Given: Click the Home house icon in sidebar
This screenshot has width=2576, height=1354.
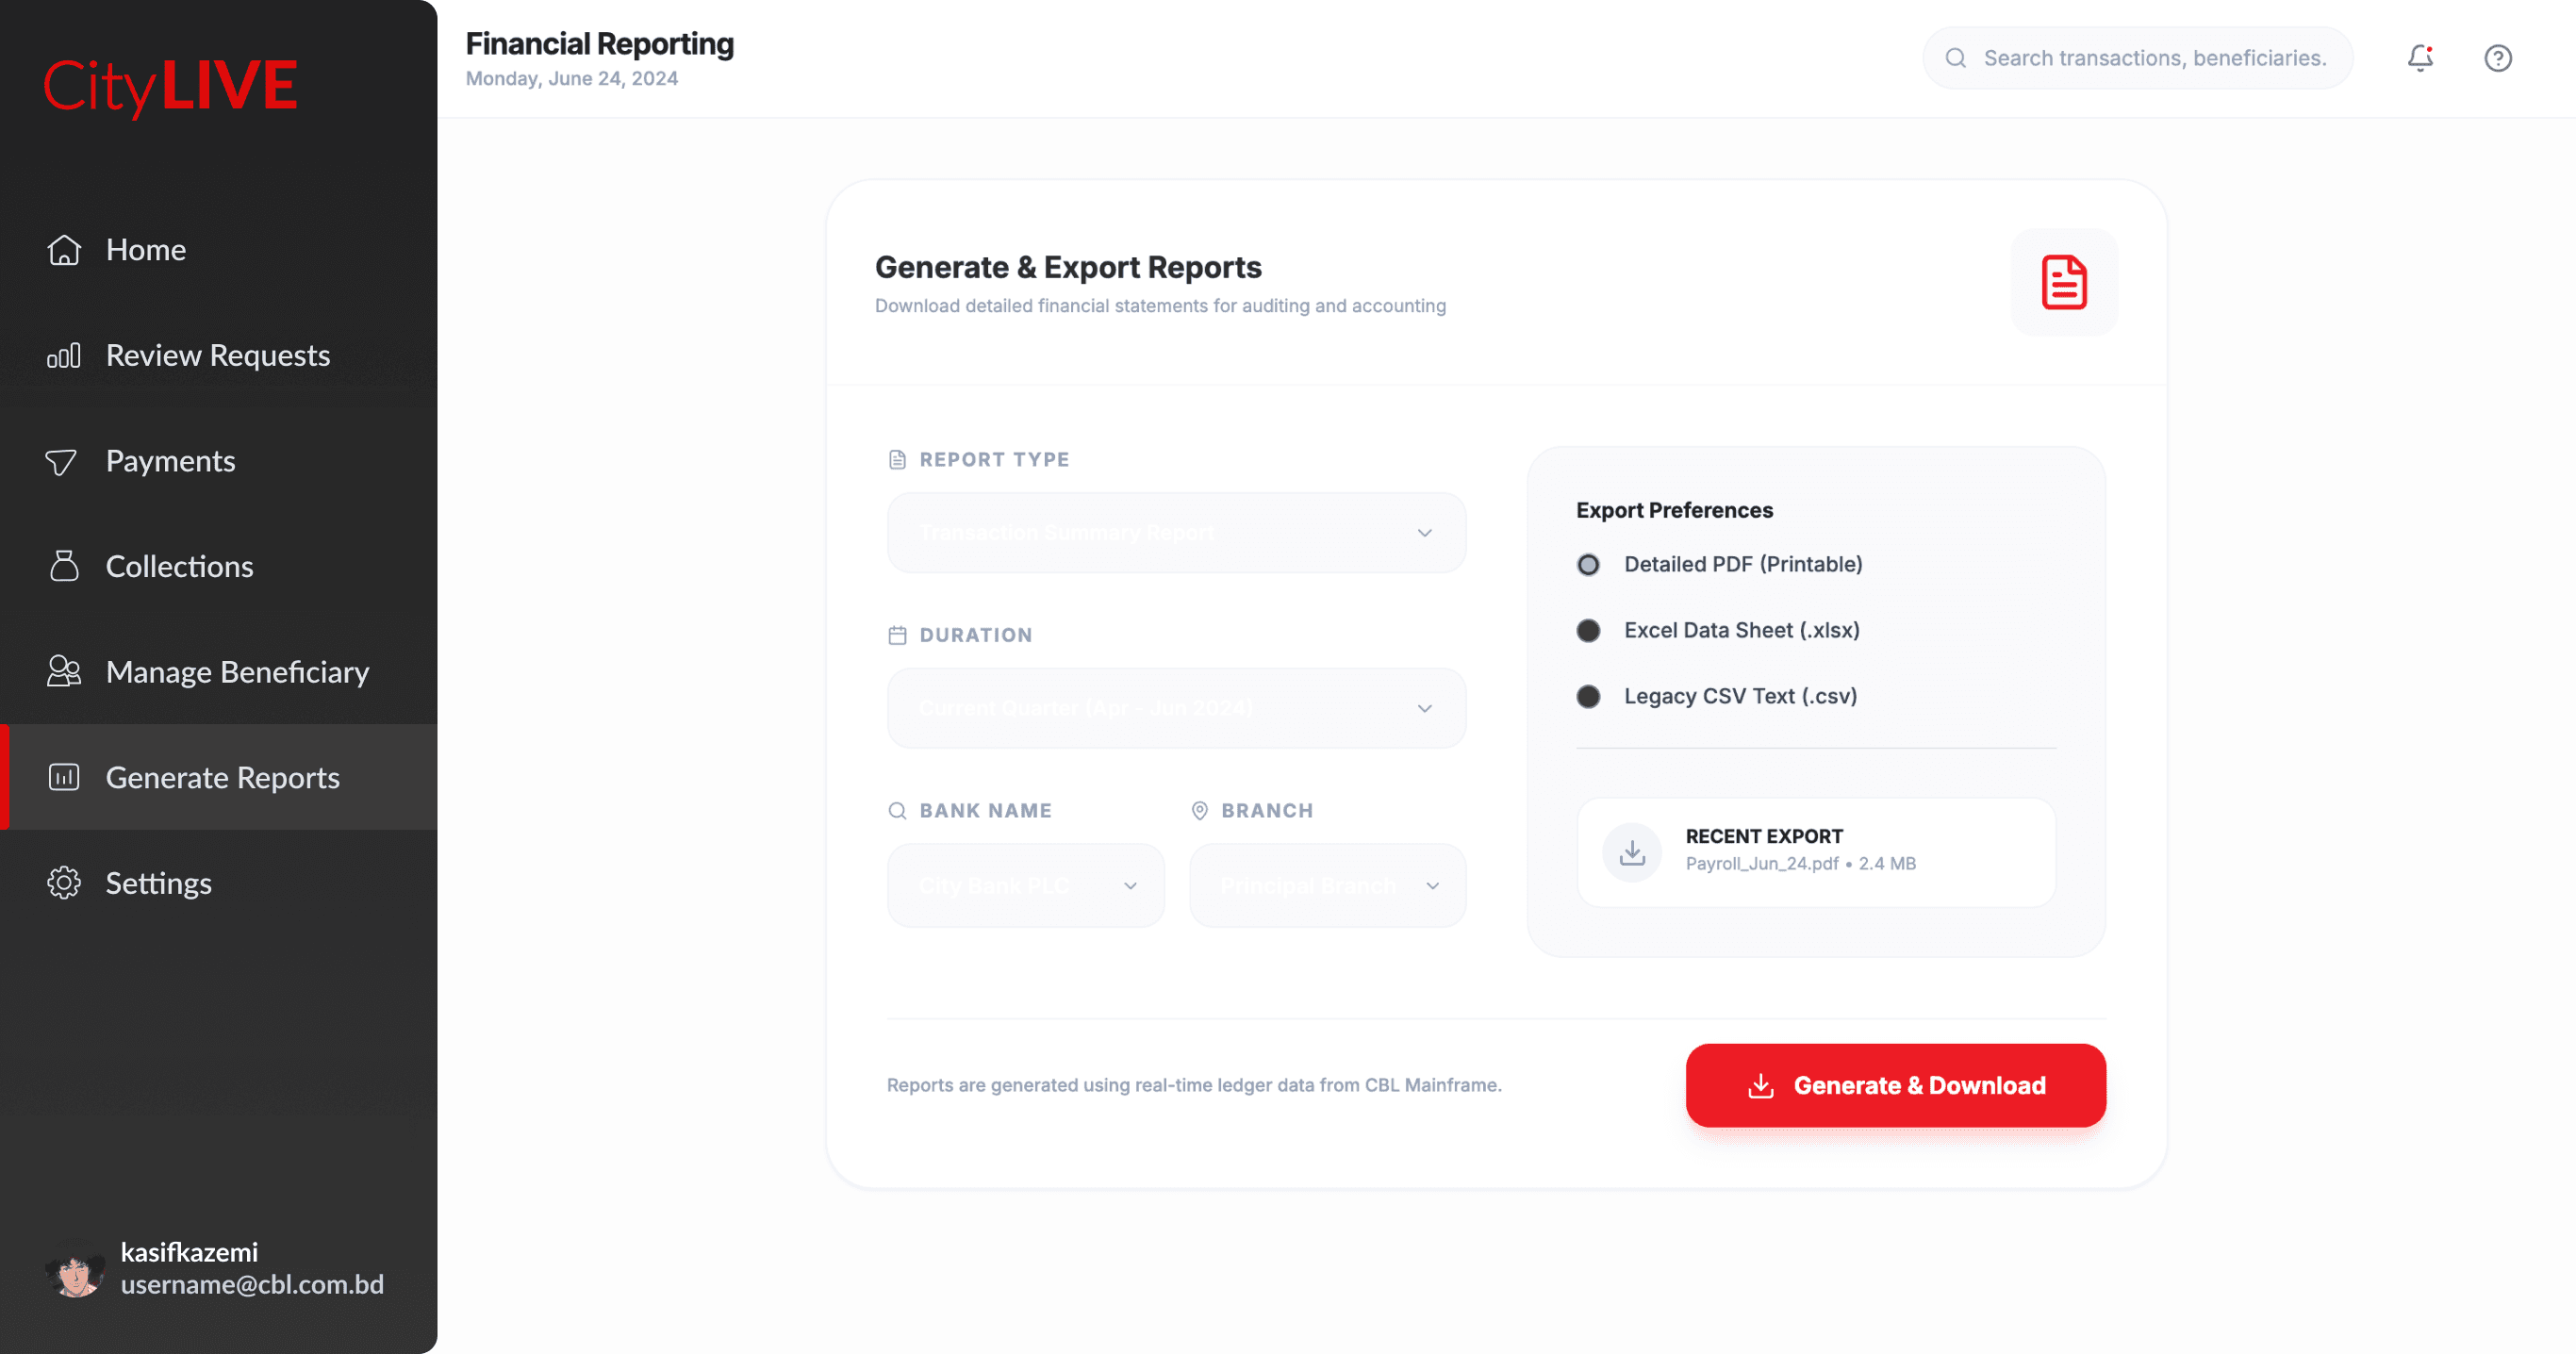Looking at the screenshot, I should tap(64, 250).
